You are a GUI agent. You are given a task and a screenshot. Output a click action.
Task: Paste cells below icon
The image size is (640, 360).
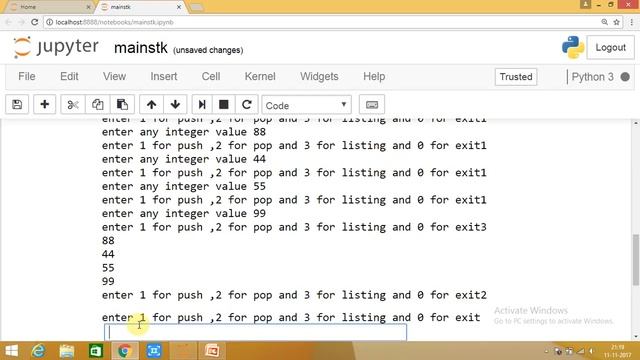click(122, 104)
